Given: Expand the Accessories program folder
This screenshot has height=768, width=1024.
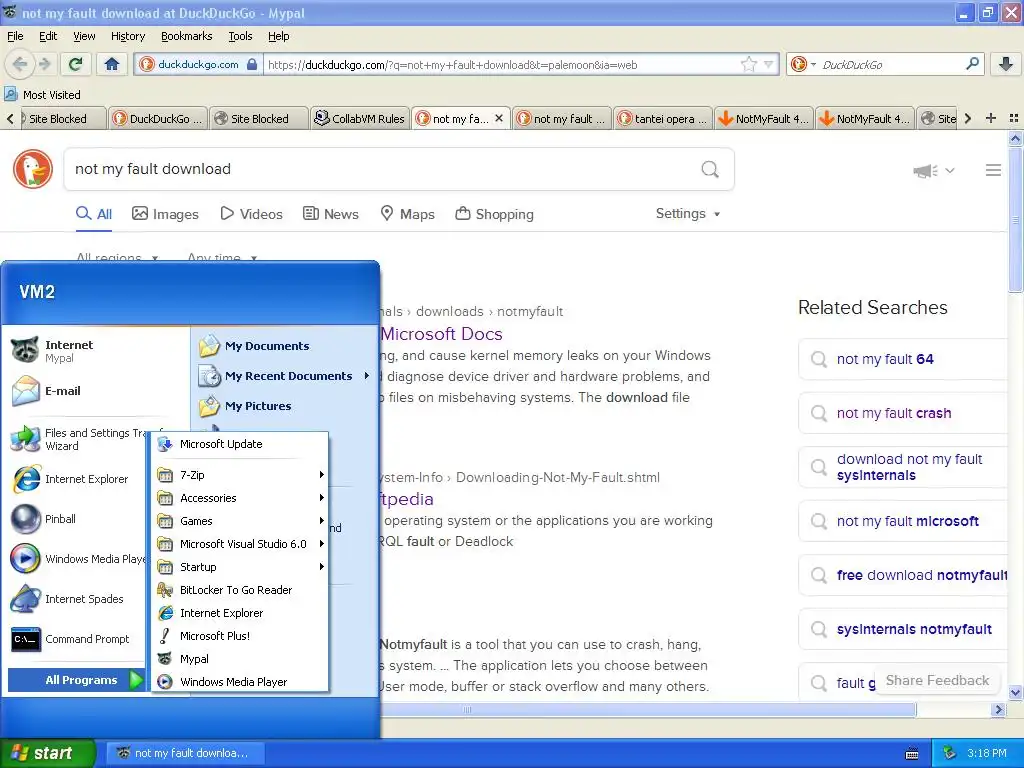Looking at the screenshot, I should coord(240,498).
